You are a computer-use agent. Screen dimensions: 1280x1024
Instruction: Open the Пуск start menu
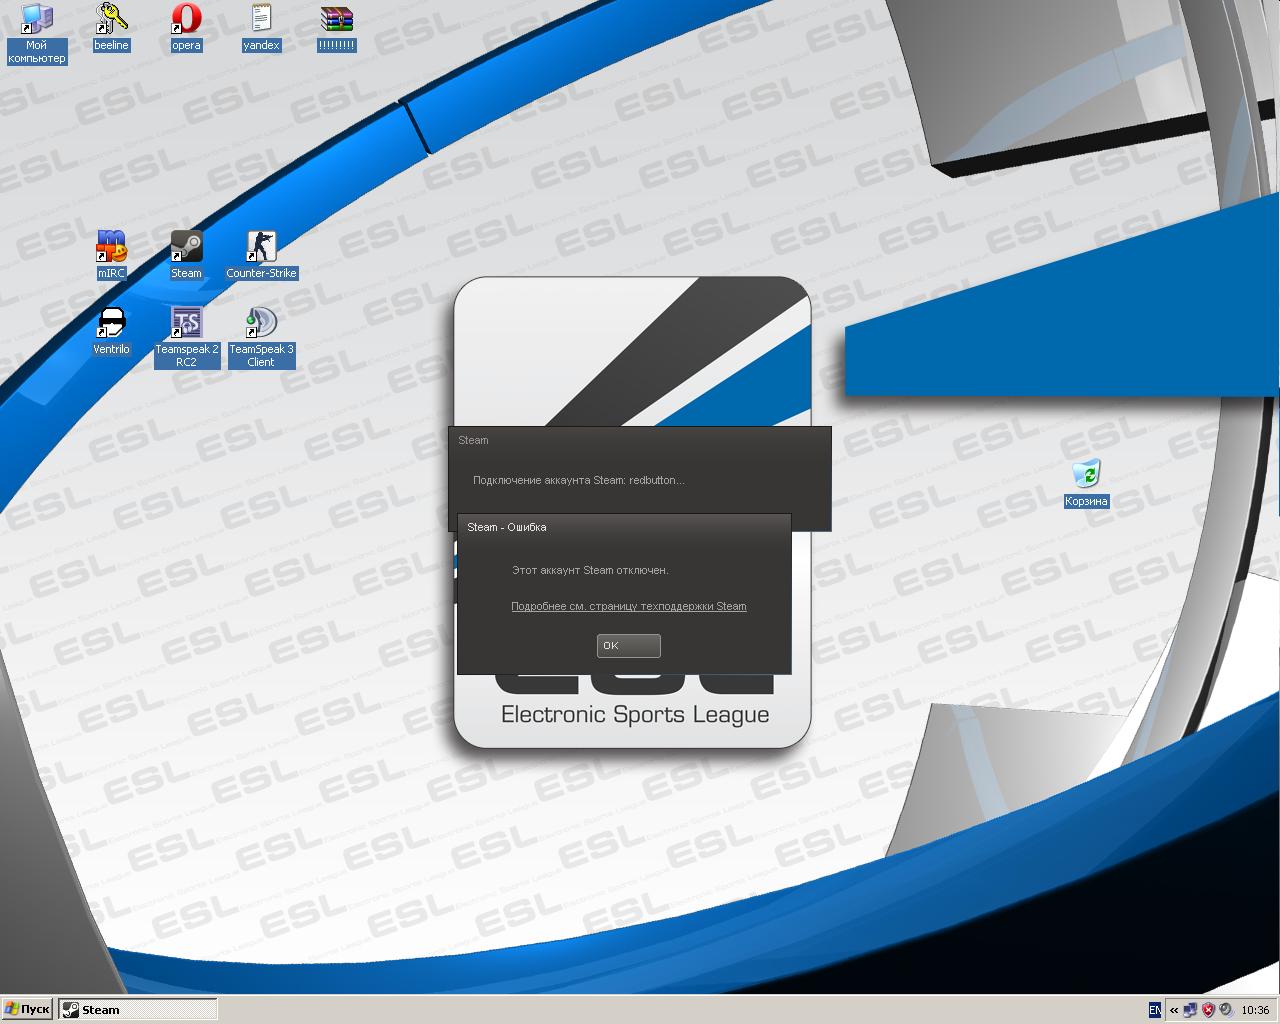coord(27,1009)
